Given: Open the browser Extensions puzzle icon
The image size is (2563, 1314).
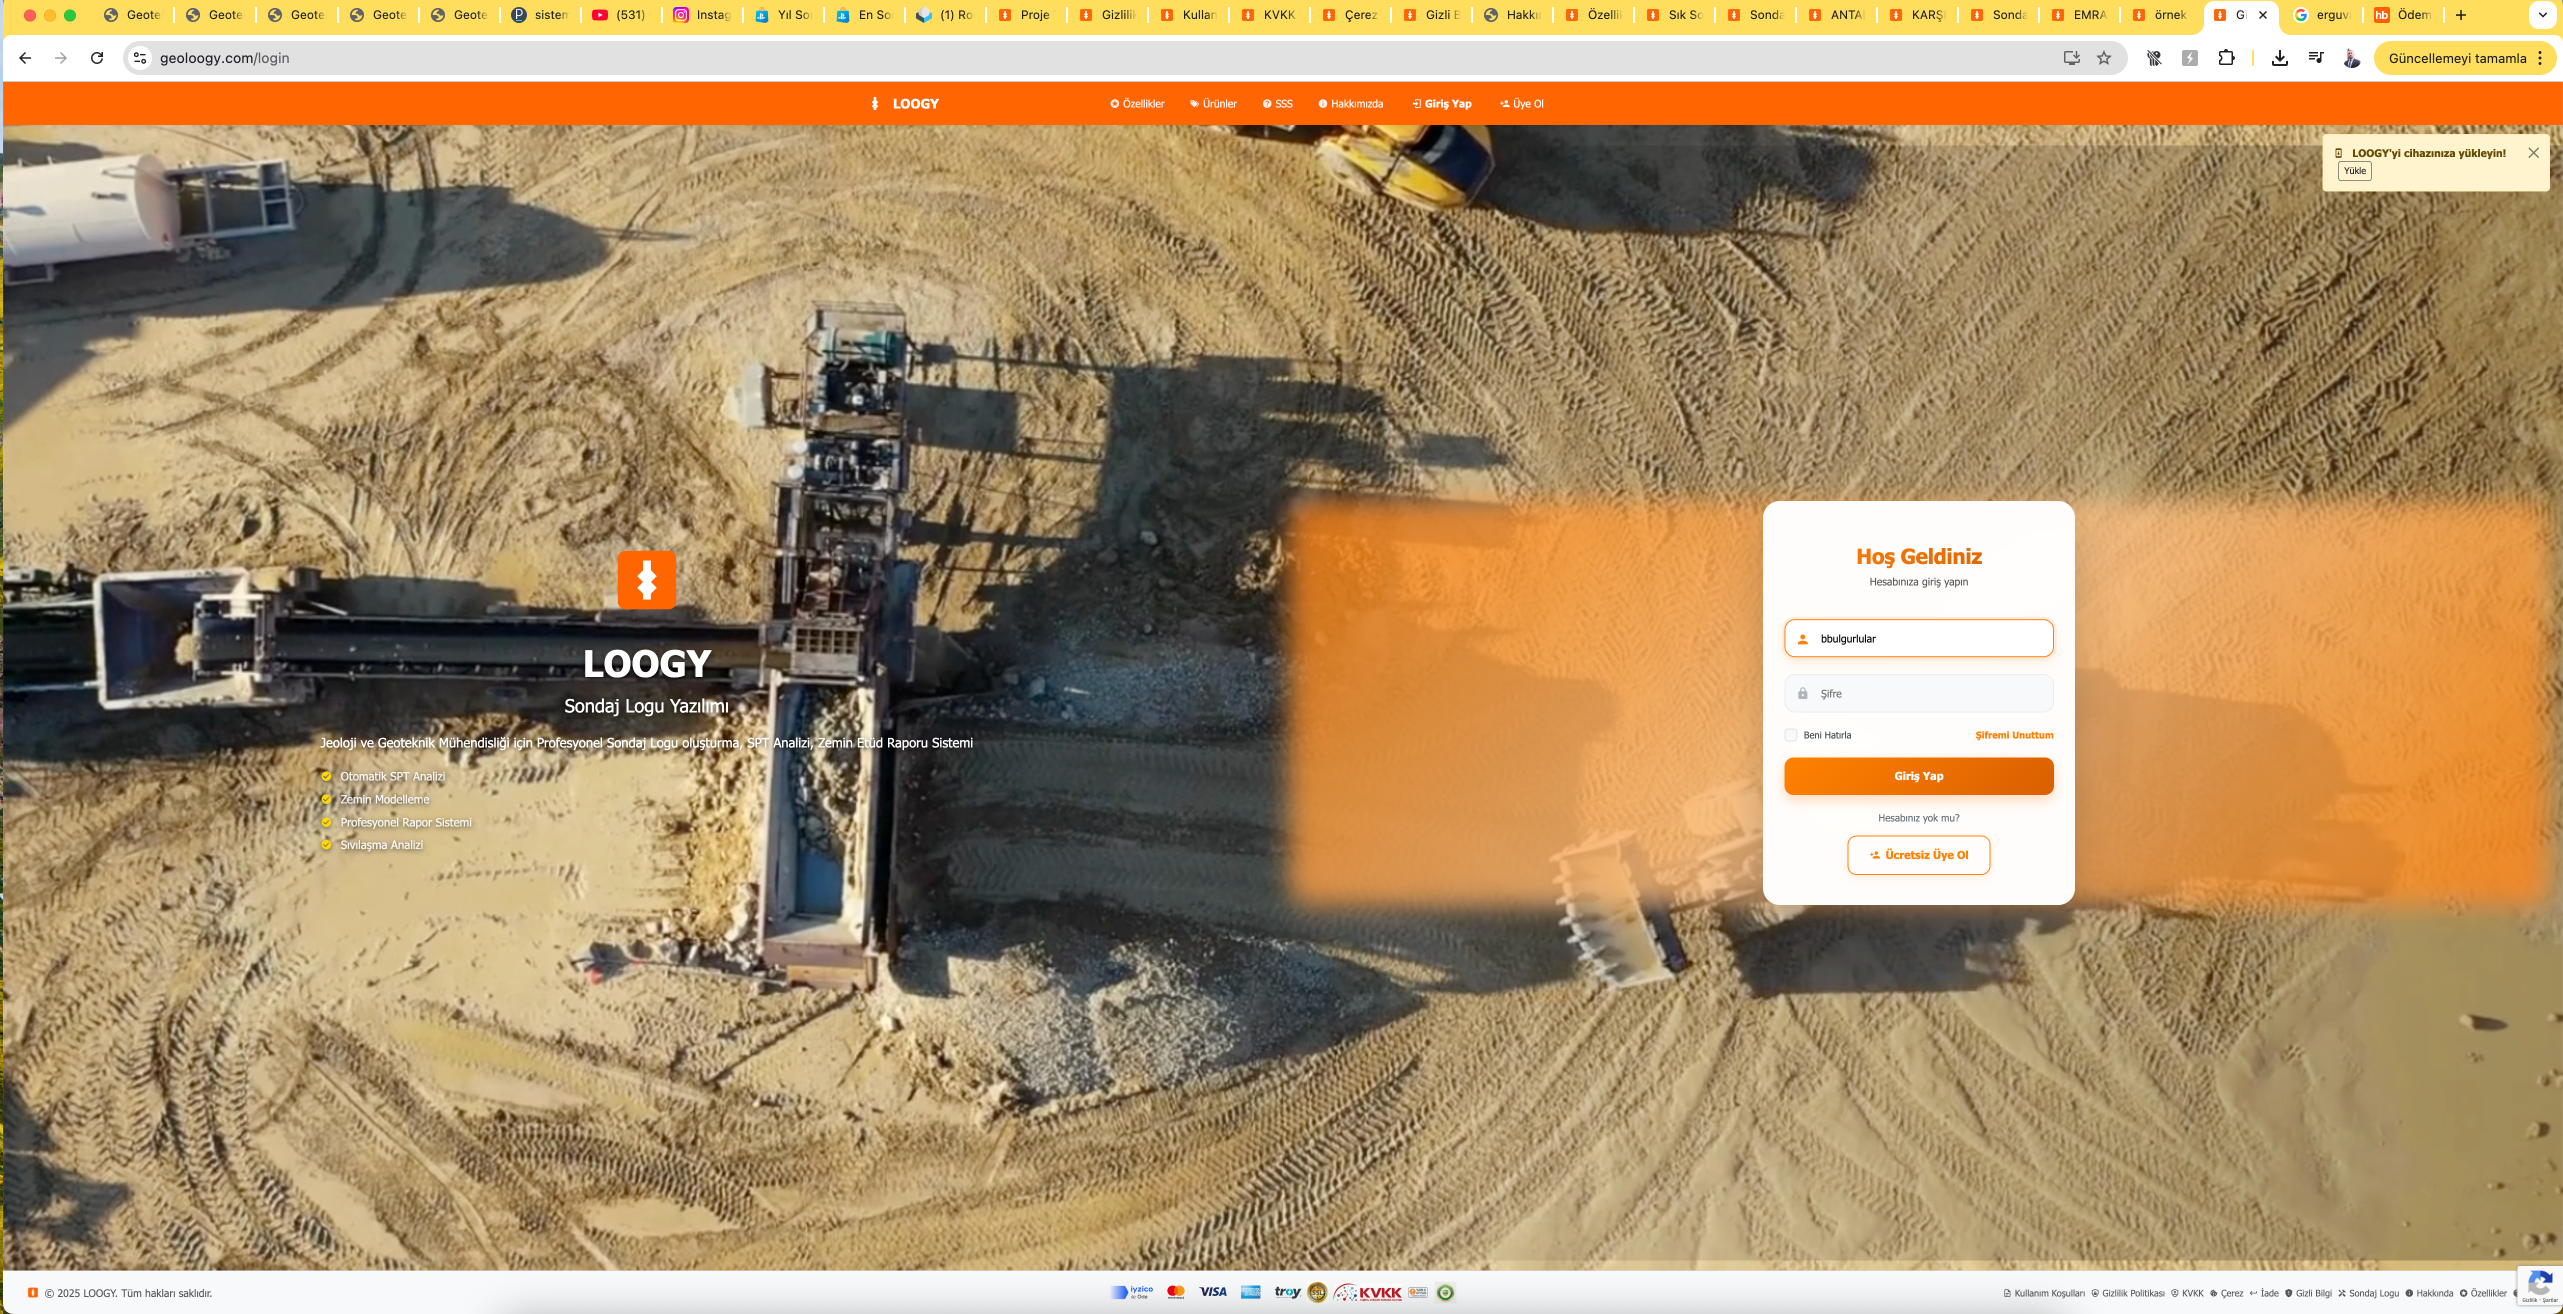Looking at the screenshot, I should click(2226, 58).
